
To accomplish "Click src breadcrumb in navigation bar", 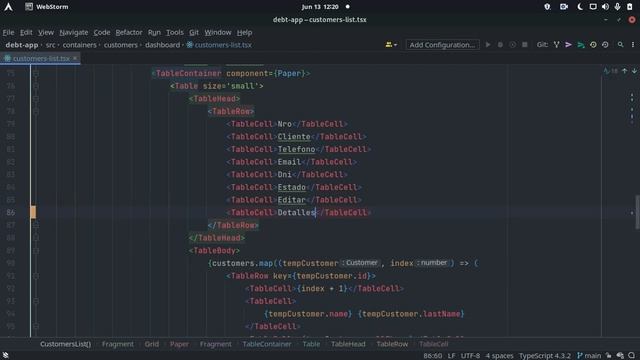I will point(50,45).
